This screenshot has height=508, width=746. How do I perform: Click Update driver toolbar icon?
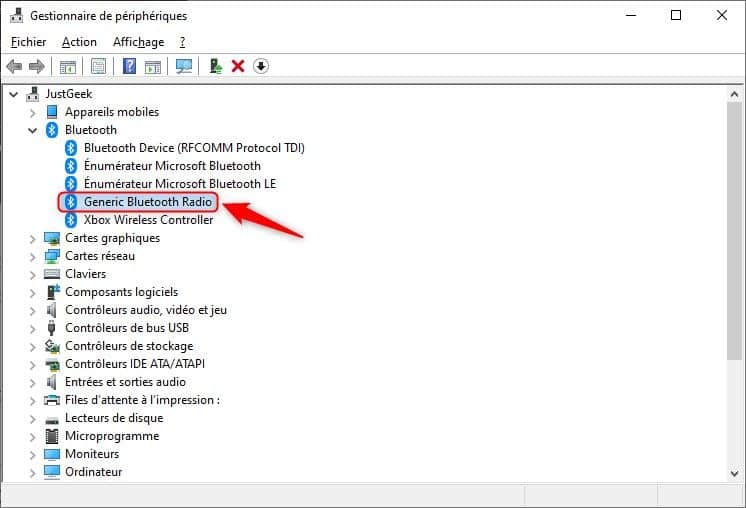[216, 66]
